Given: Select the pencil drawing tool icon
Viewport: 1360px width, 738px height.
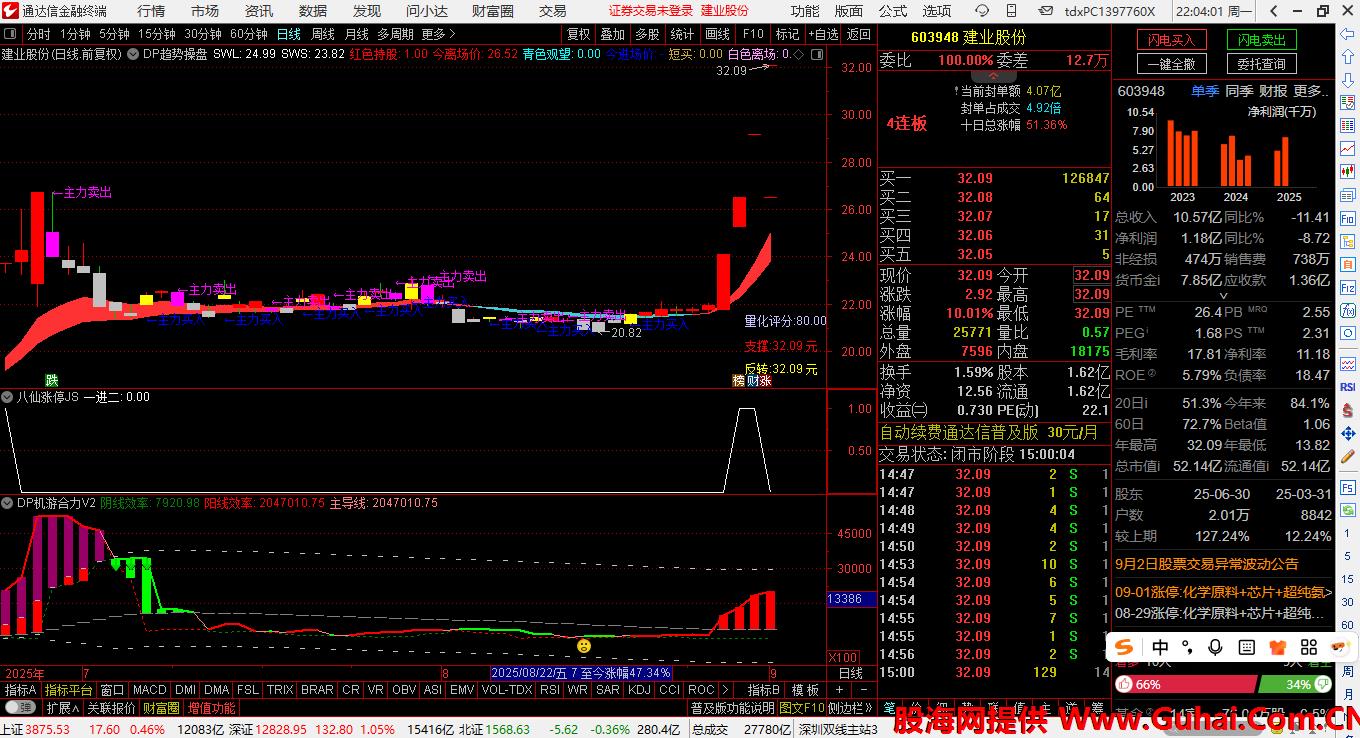Looking at the screenshot, I should (1347, 457).
